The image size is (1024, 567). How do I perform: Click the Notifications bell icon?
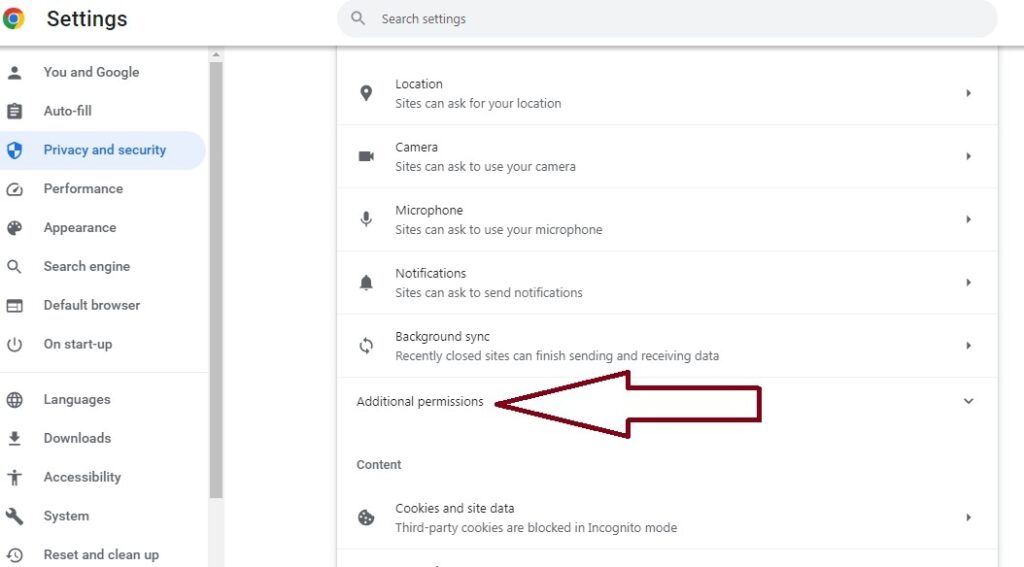click(x=366, y=282)
